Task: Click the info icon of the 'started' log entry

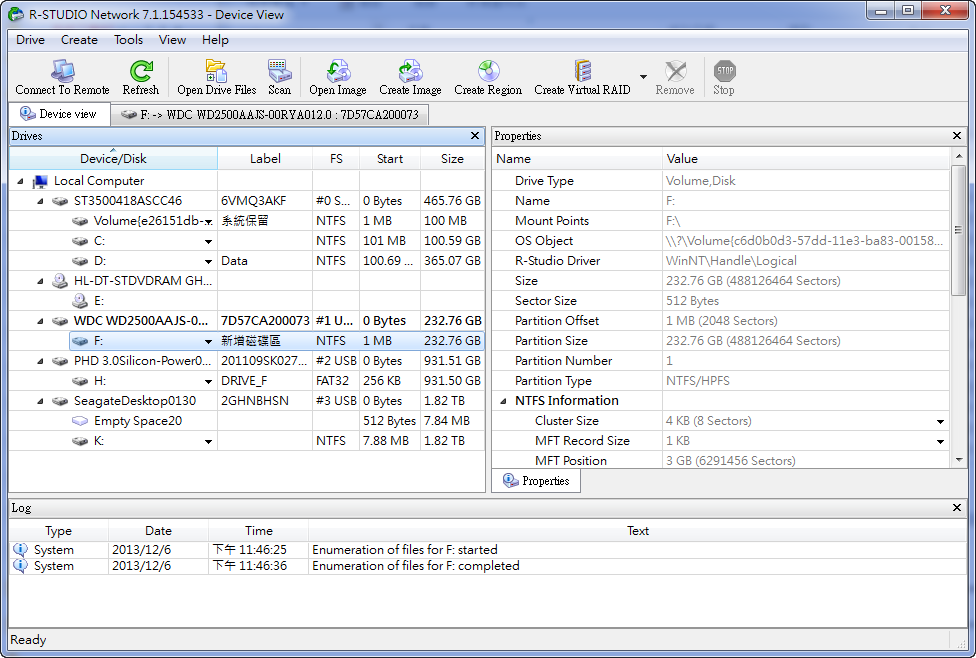Action: (x=21, y=550)
